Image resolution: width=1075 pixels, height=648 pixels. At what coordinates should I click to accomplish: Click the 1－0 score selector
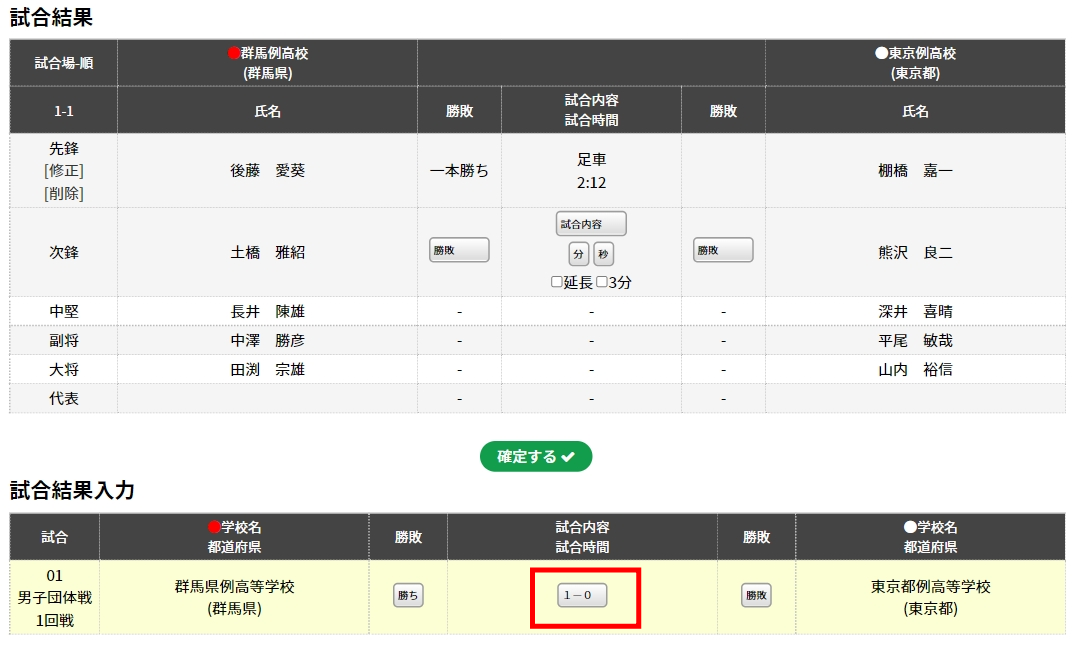click(582, 596)
